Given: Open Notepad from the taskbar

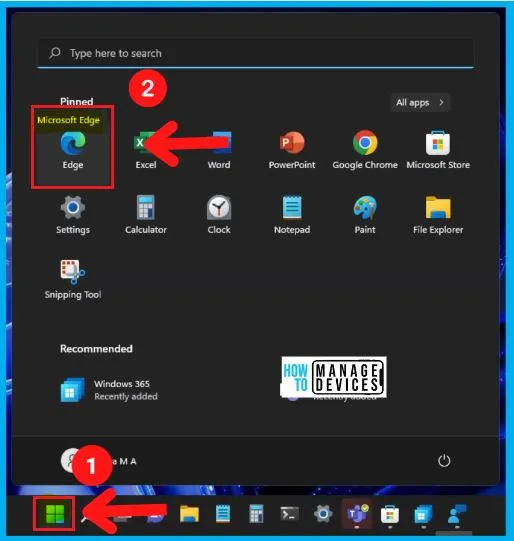Looking at the screenshot, I should click(223, 514).
